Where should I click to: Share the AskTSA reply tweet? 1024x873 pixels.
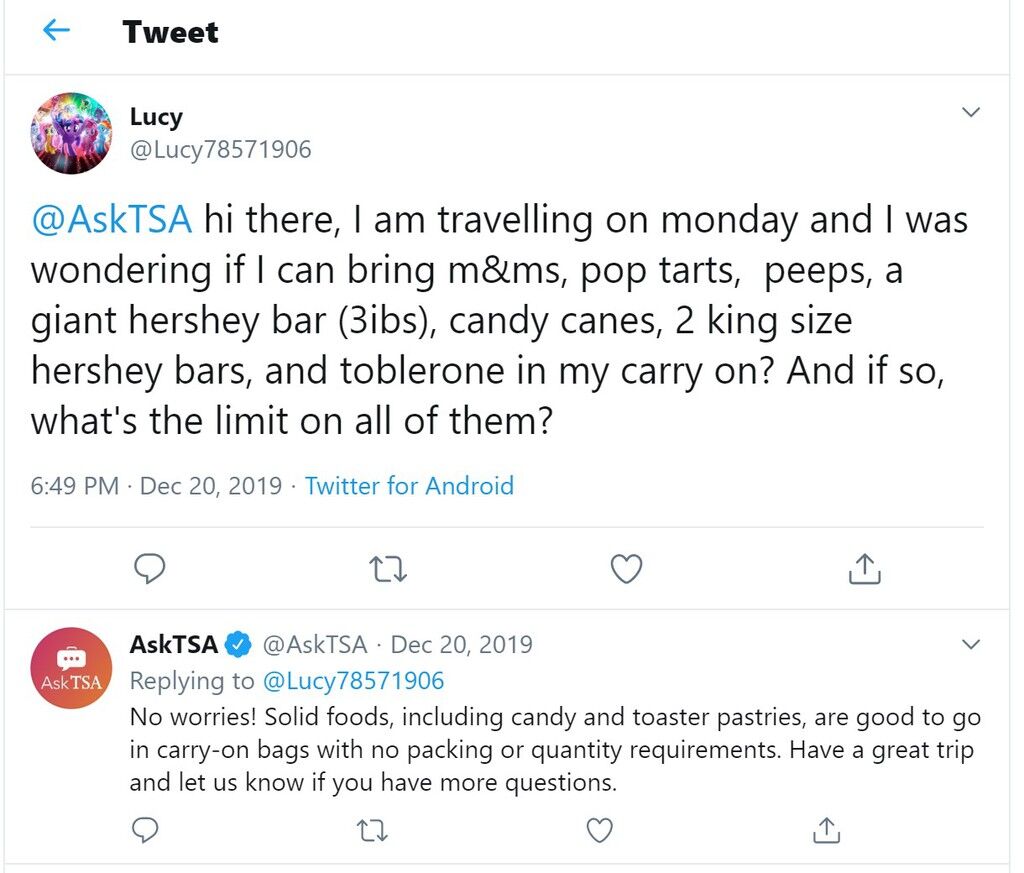[x=826, y=830]
